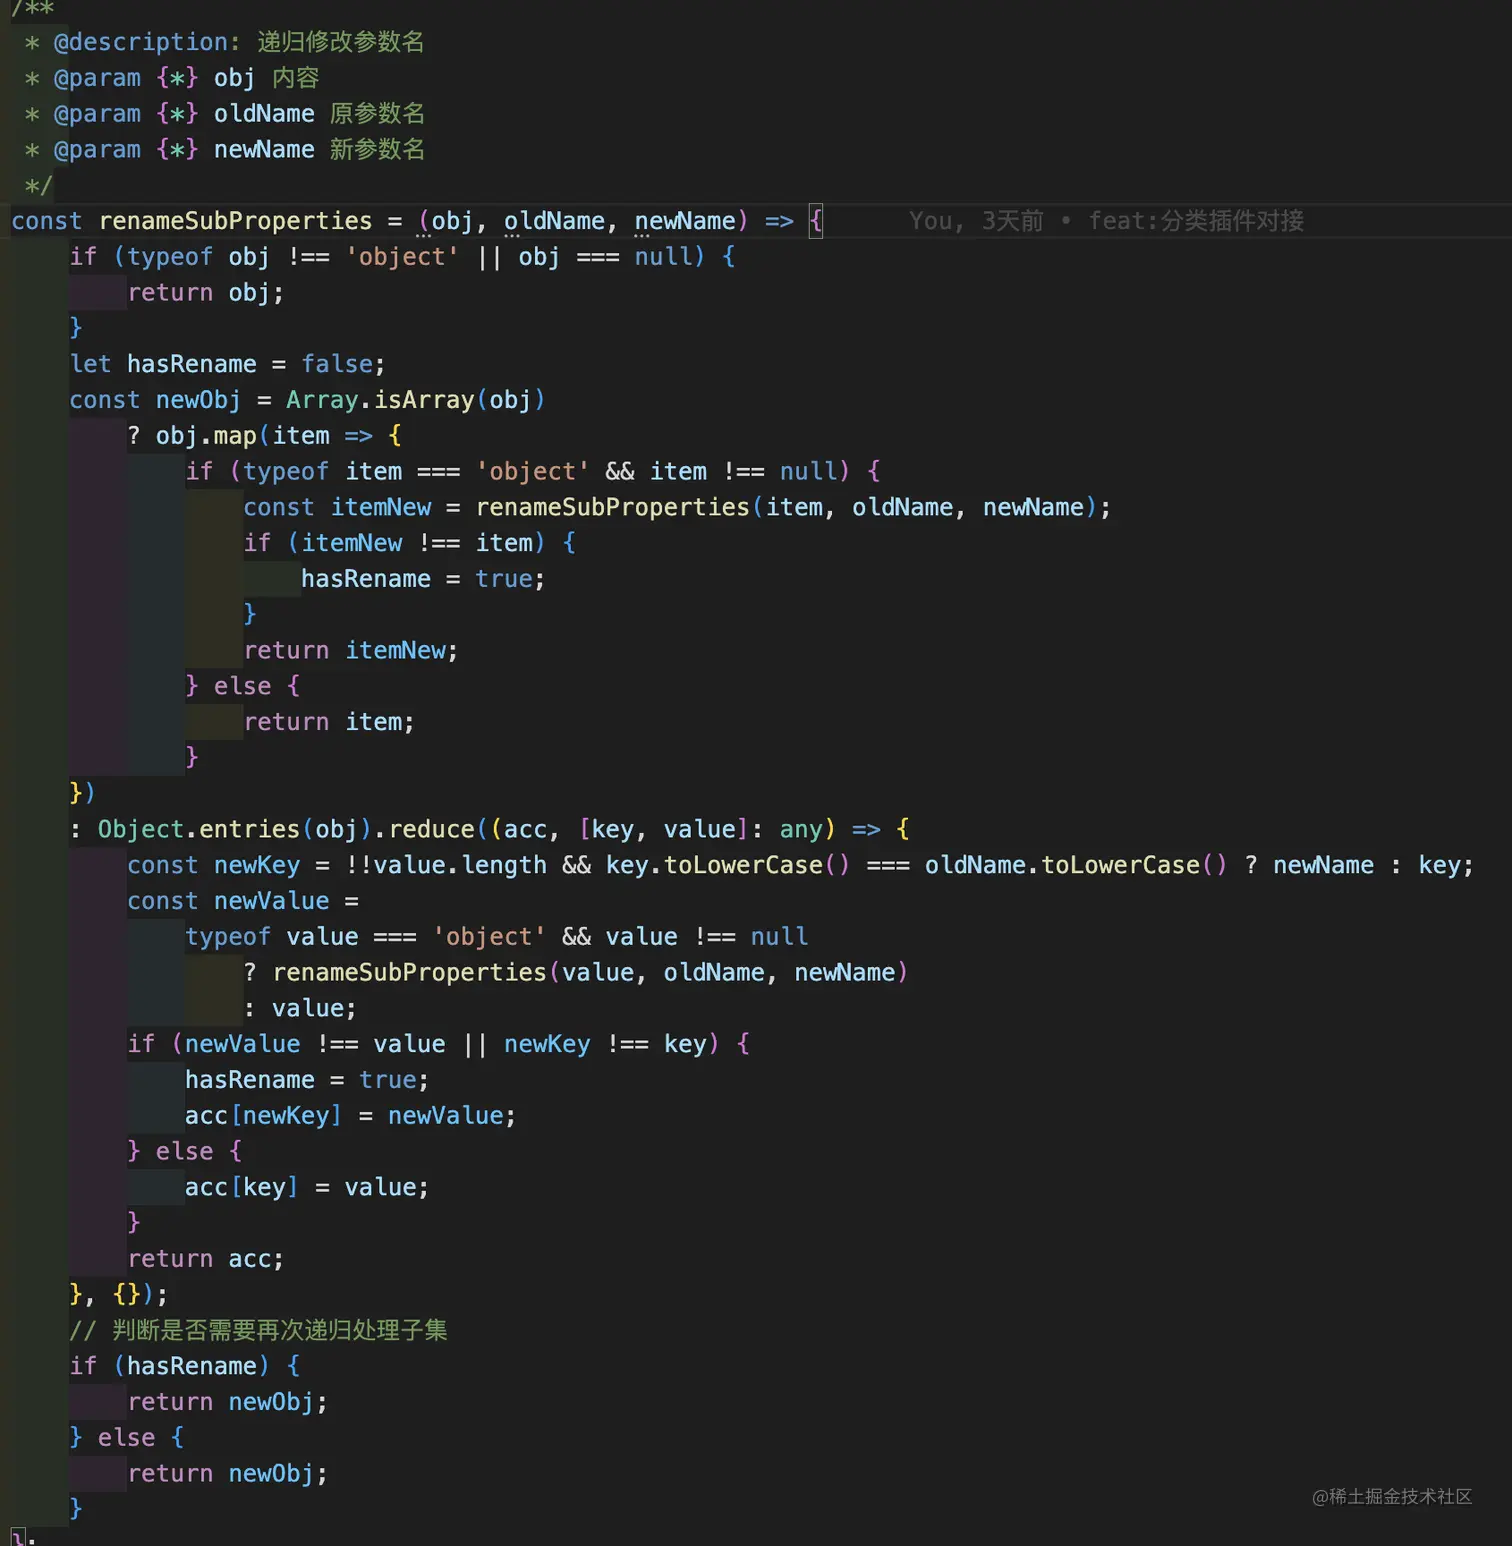Screen dimensions: 1512x1546
Task: Click the 'if (newValue !== value || newKey !== key)' line
Action: [439, 1044]
